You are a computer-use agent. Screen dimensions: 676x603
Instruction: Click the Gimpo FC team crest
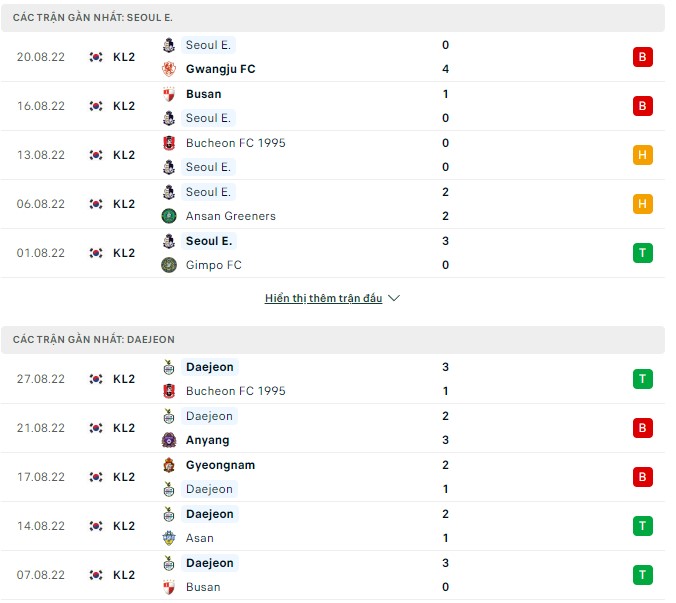pos(168,265)
